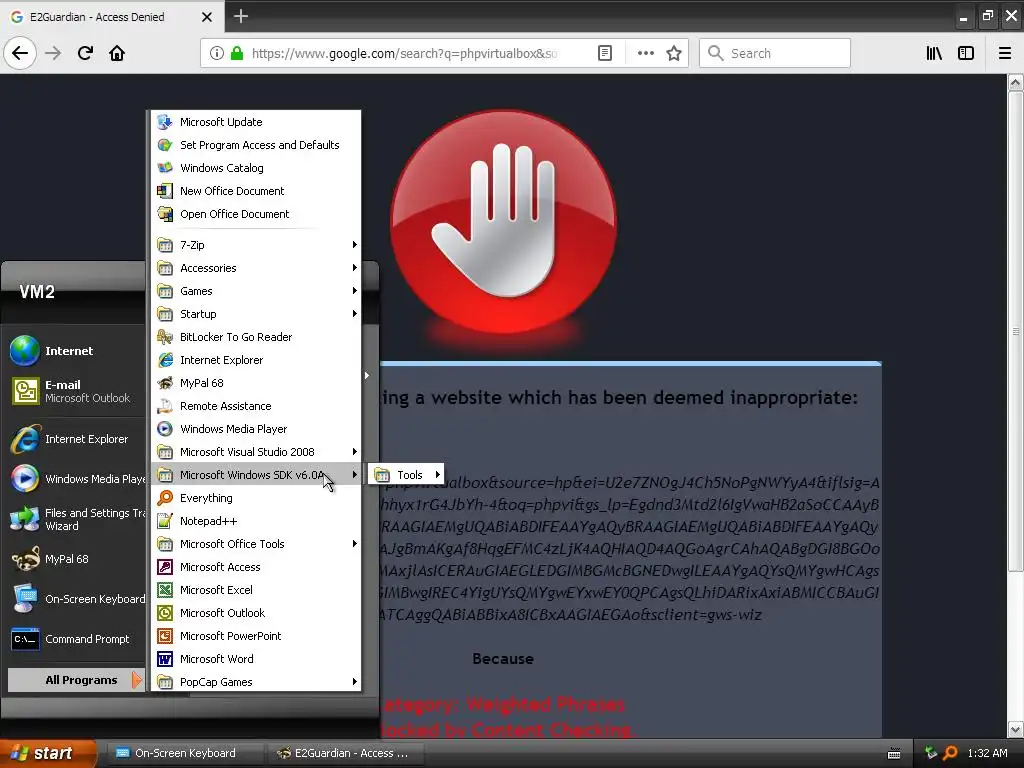Click page scrollbar down arrow
Screen dimensions: 1024x768
point(1015,729)
